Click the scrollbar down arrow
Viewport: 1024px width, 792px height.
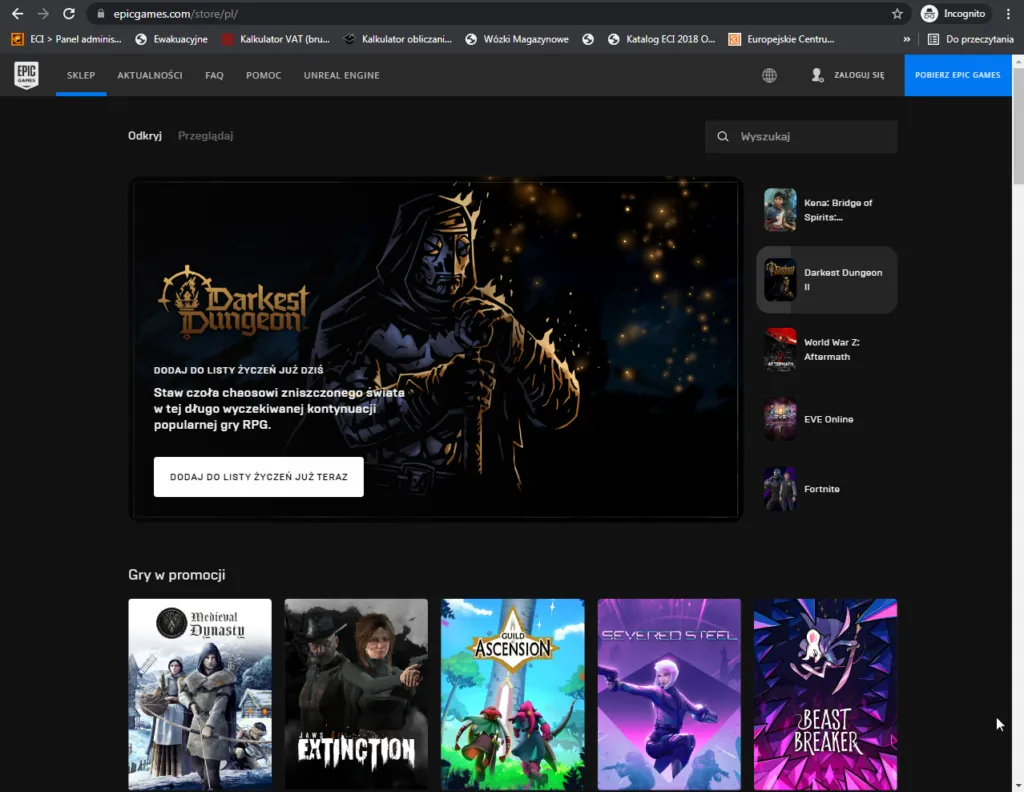coord(1017,785)
